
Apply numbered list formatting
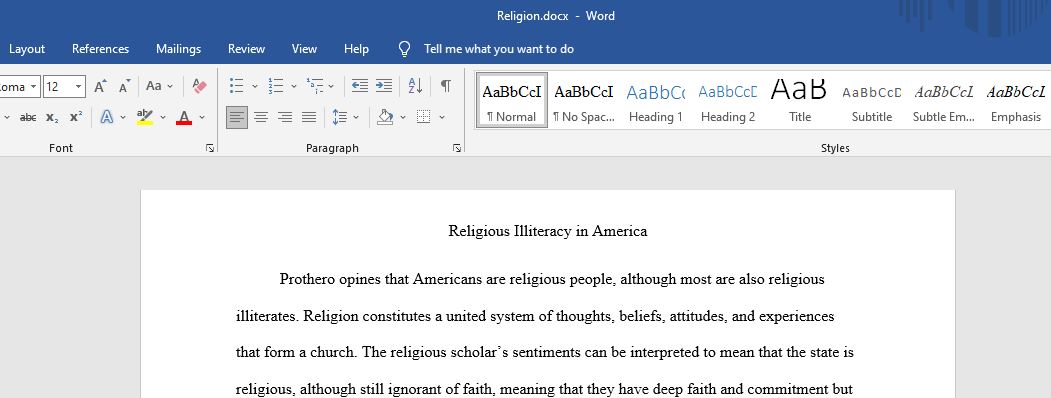coord(275,86)
